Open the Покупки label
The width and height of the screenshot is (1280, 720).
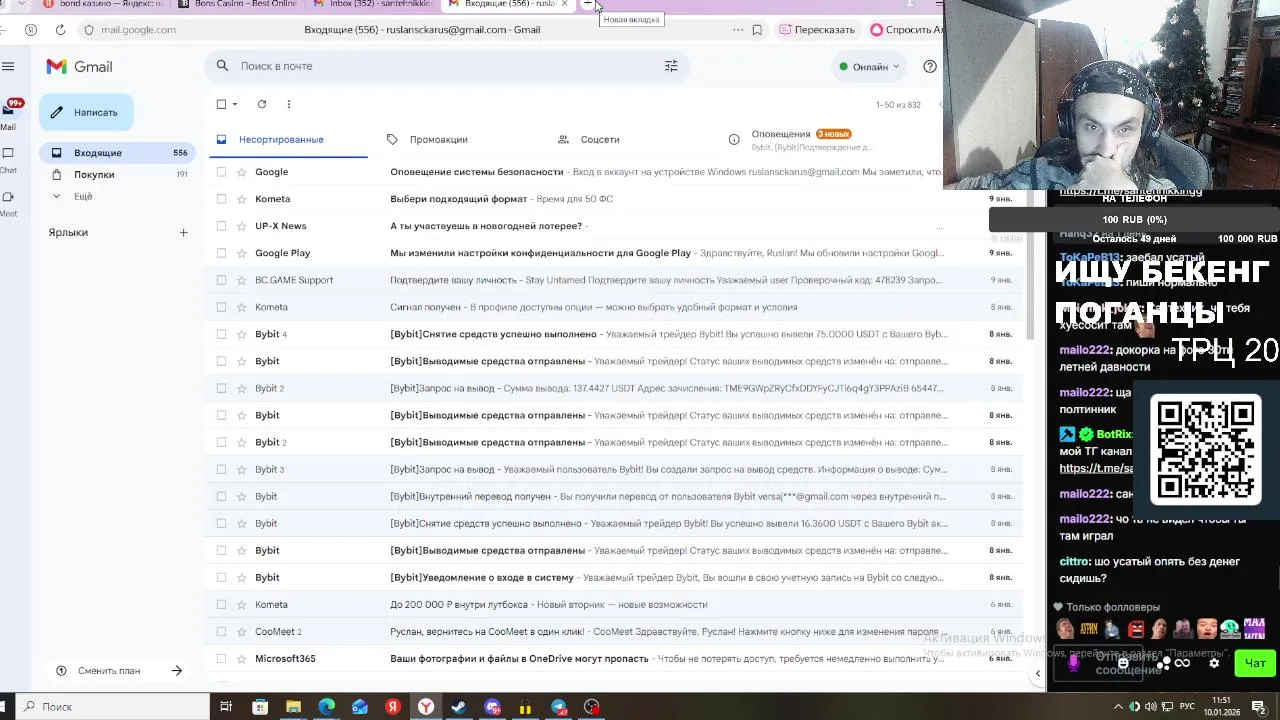pos(118,175)
